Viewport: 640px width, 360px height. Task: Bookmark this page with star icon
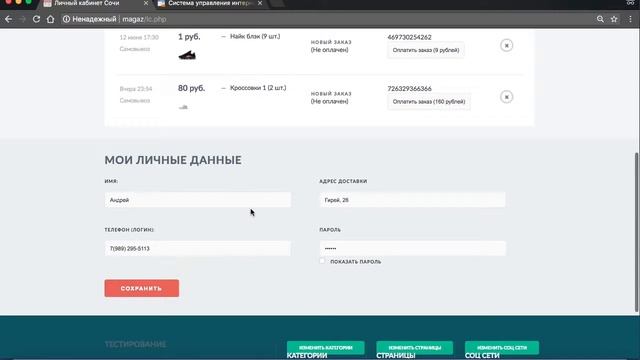coord(614,19)
